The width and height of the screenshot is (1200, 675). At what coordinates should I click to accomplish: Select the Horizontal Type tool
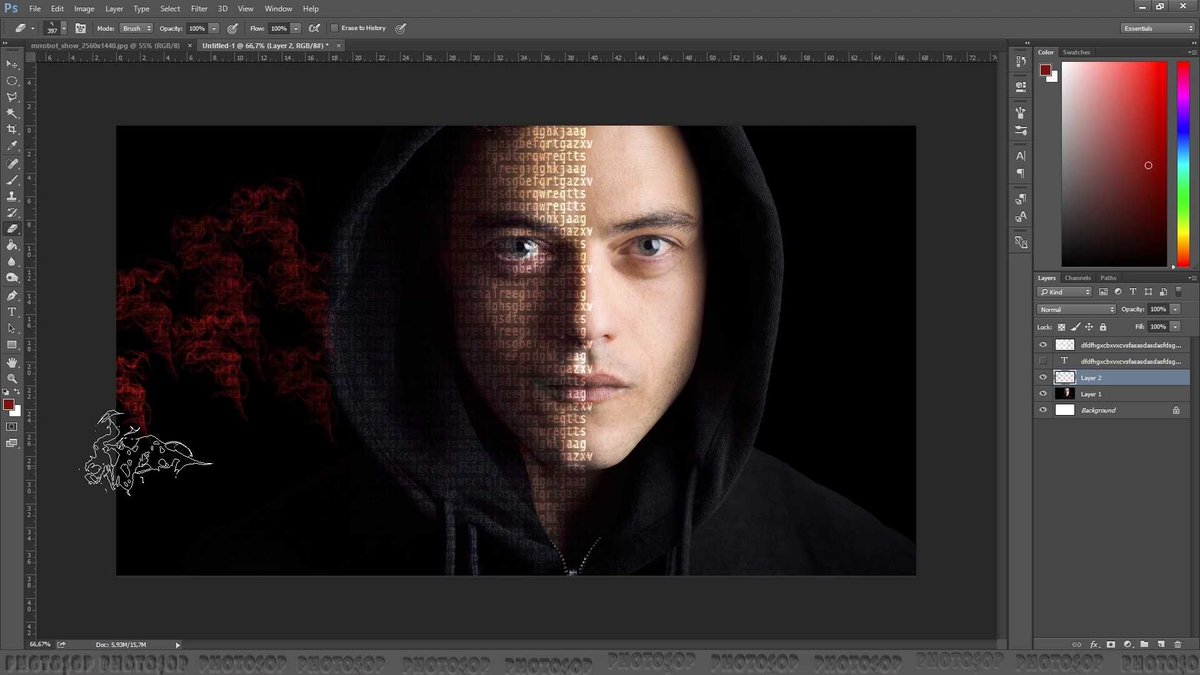(12, 312)
